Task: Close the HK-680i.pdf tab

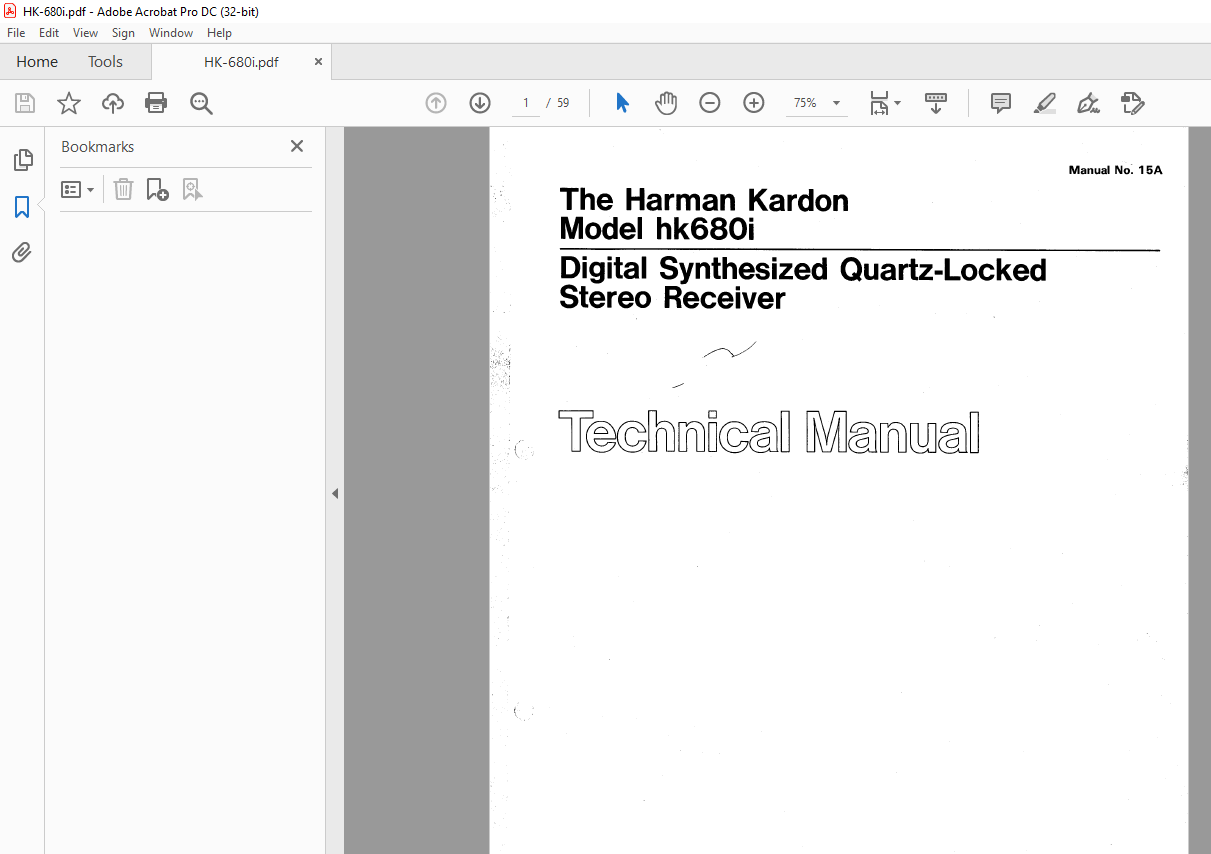Action: click(319, 62)
